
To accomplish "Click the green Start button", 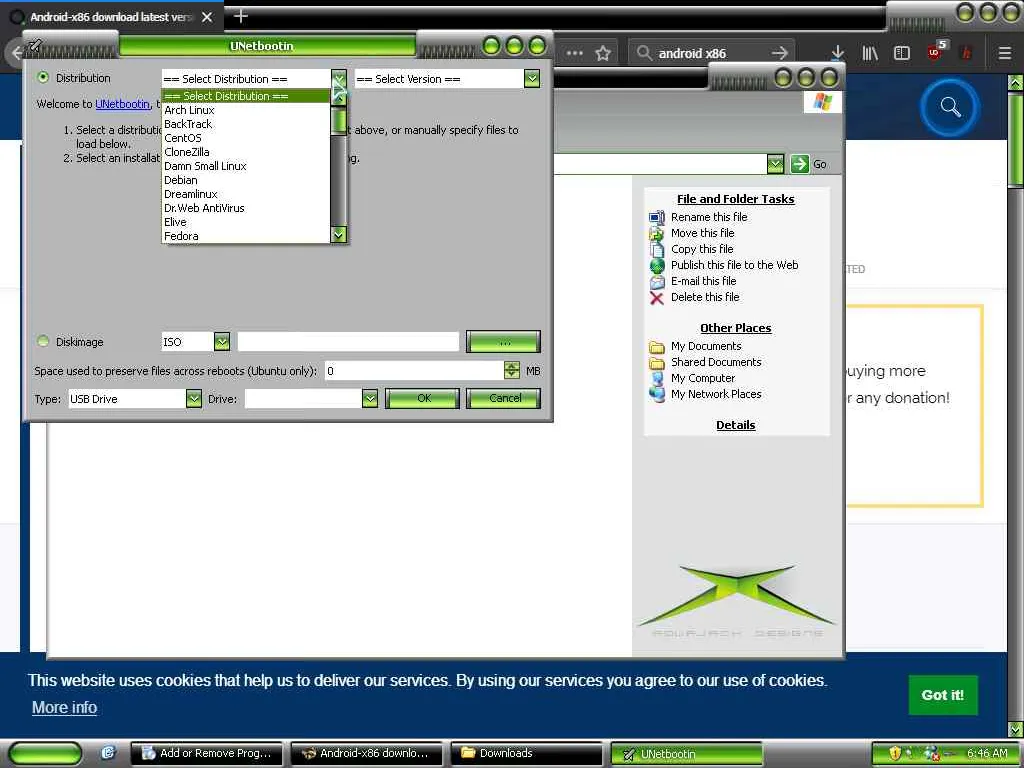I will pyautogui.click(x=45, y=753).
